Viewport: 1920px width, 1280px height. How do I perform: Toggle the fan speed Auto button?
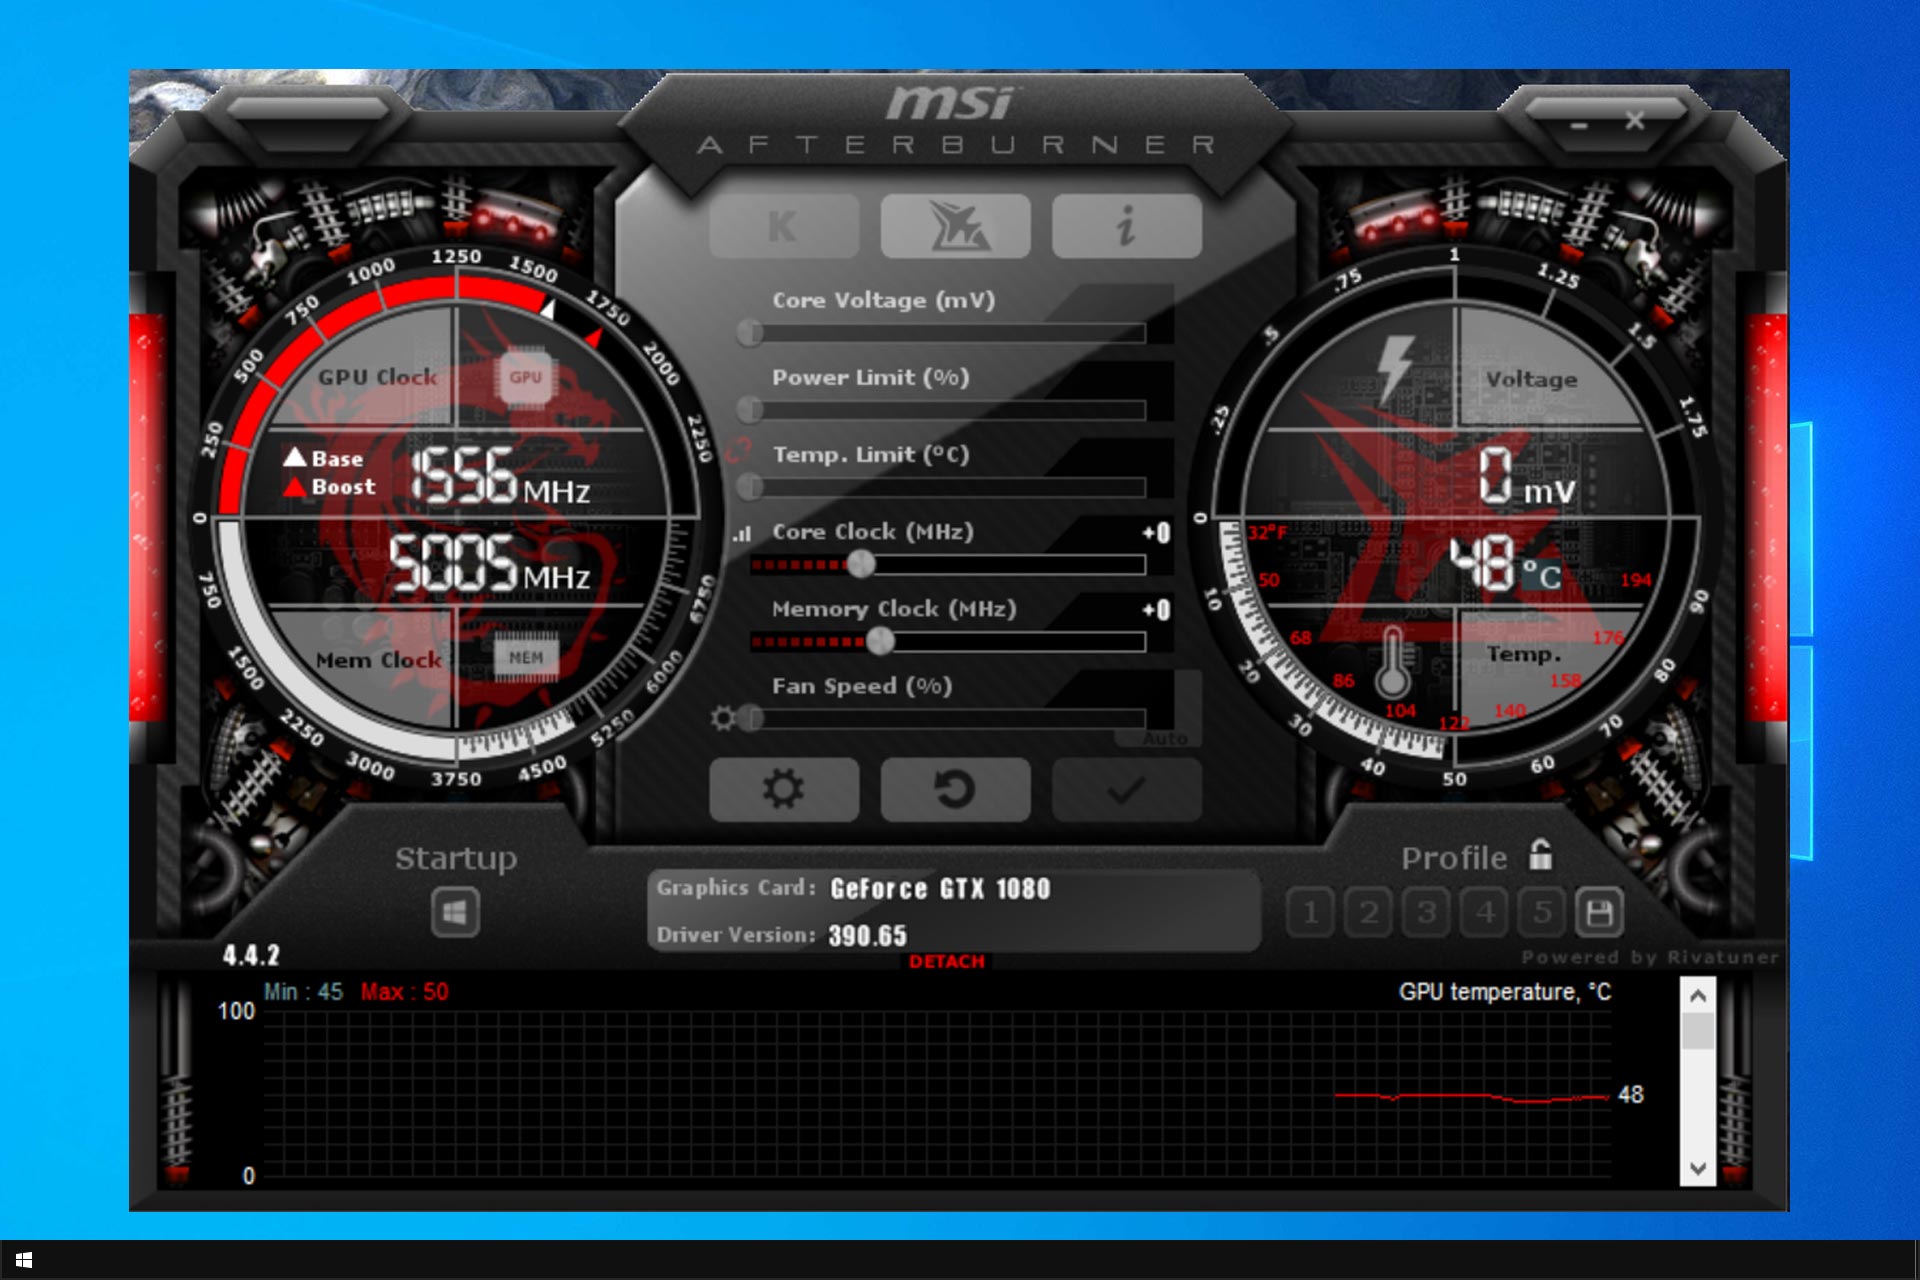(x=1165, y=739)
